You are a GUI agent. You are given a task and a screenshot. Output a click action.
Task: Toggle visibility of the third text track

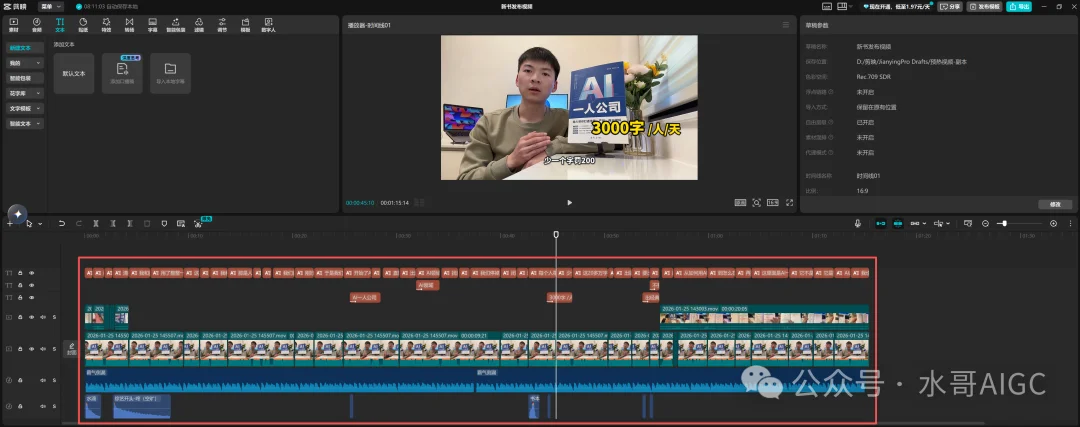click(x=31, y=298)
